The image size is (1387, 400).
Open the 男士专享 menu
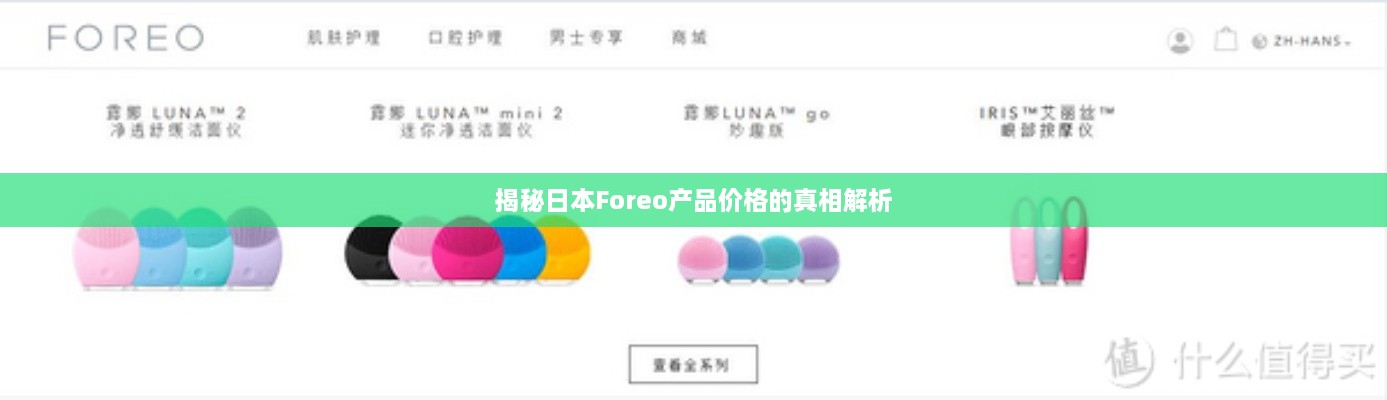(586, 38)
